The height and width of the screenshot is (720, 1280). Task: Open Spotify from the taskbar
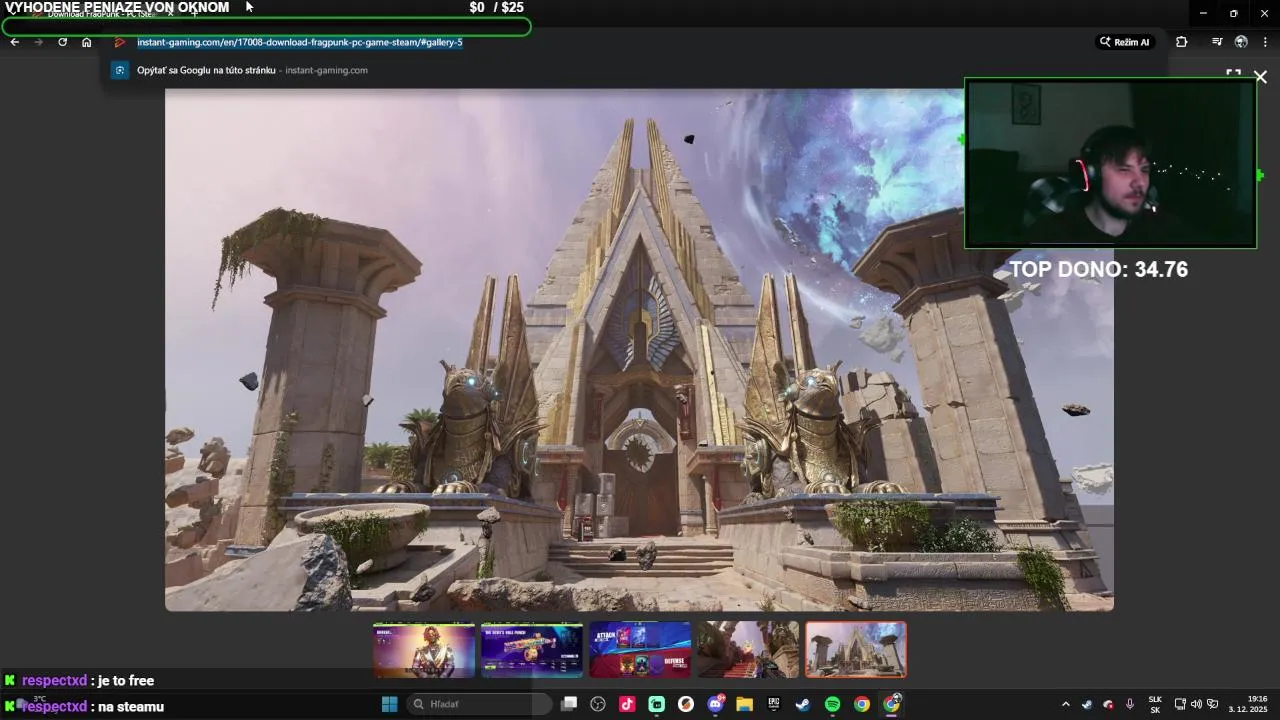(832, 704)
